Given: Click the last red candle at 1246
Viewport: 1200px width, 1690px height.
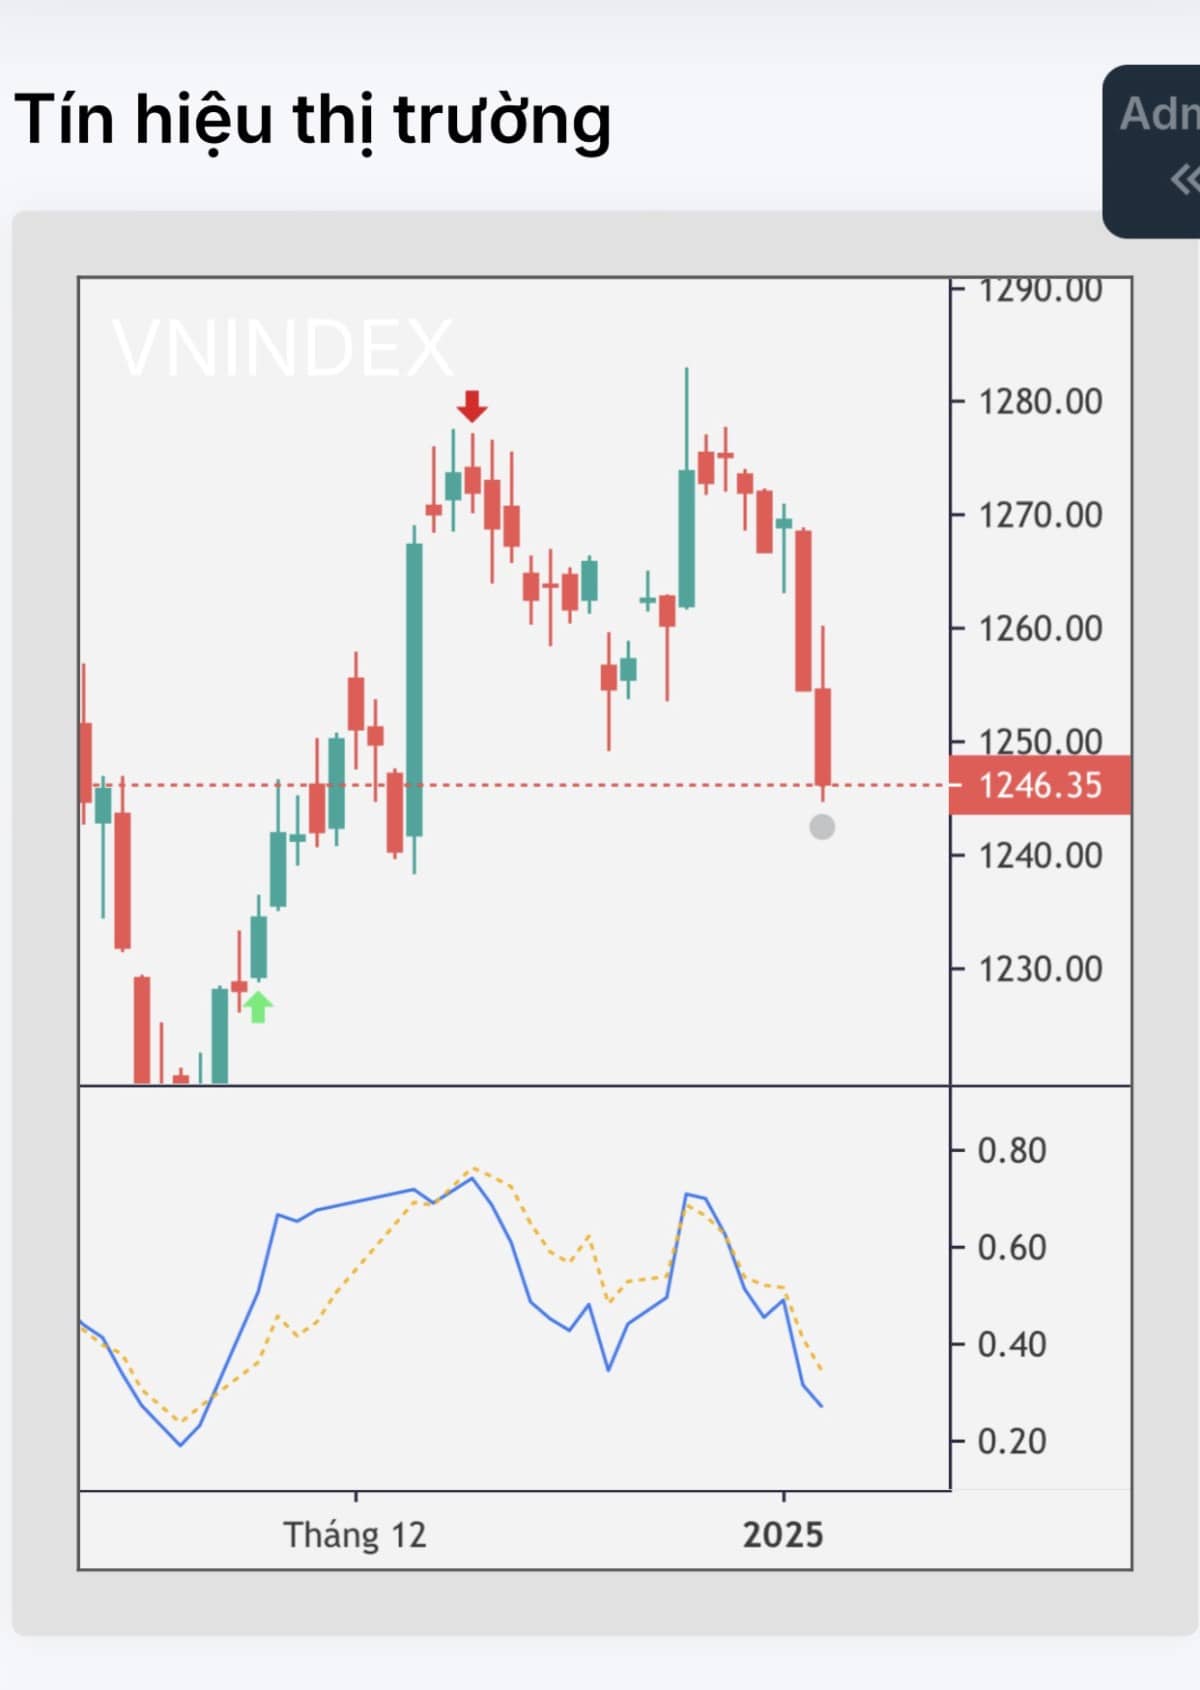Looking at the screenshot, I should pos(823,737).
